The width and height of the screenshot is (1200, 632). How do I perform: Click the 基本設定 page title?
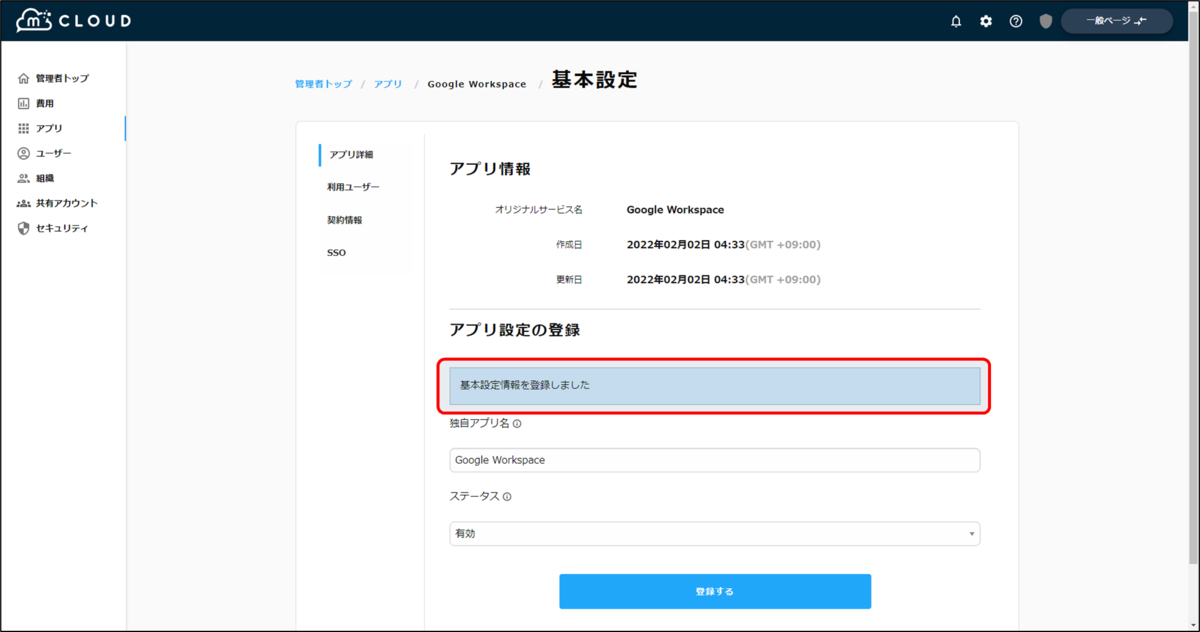(595, 80)
